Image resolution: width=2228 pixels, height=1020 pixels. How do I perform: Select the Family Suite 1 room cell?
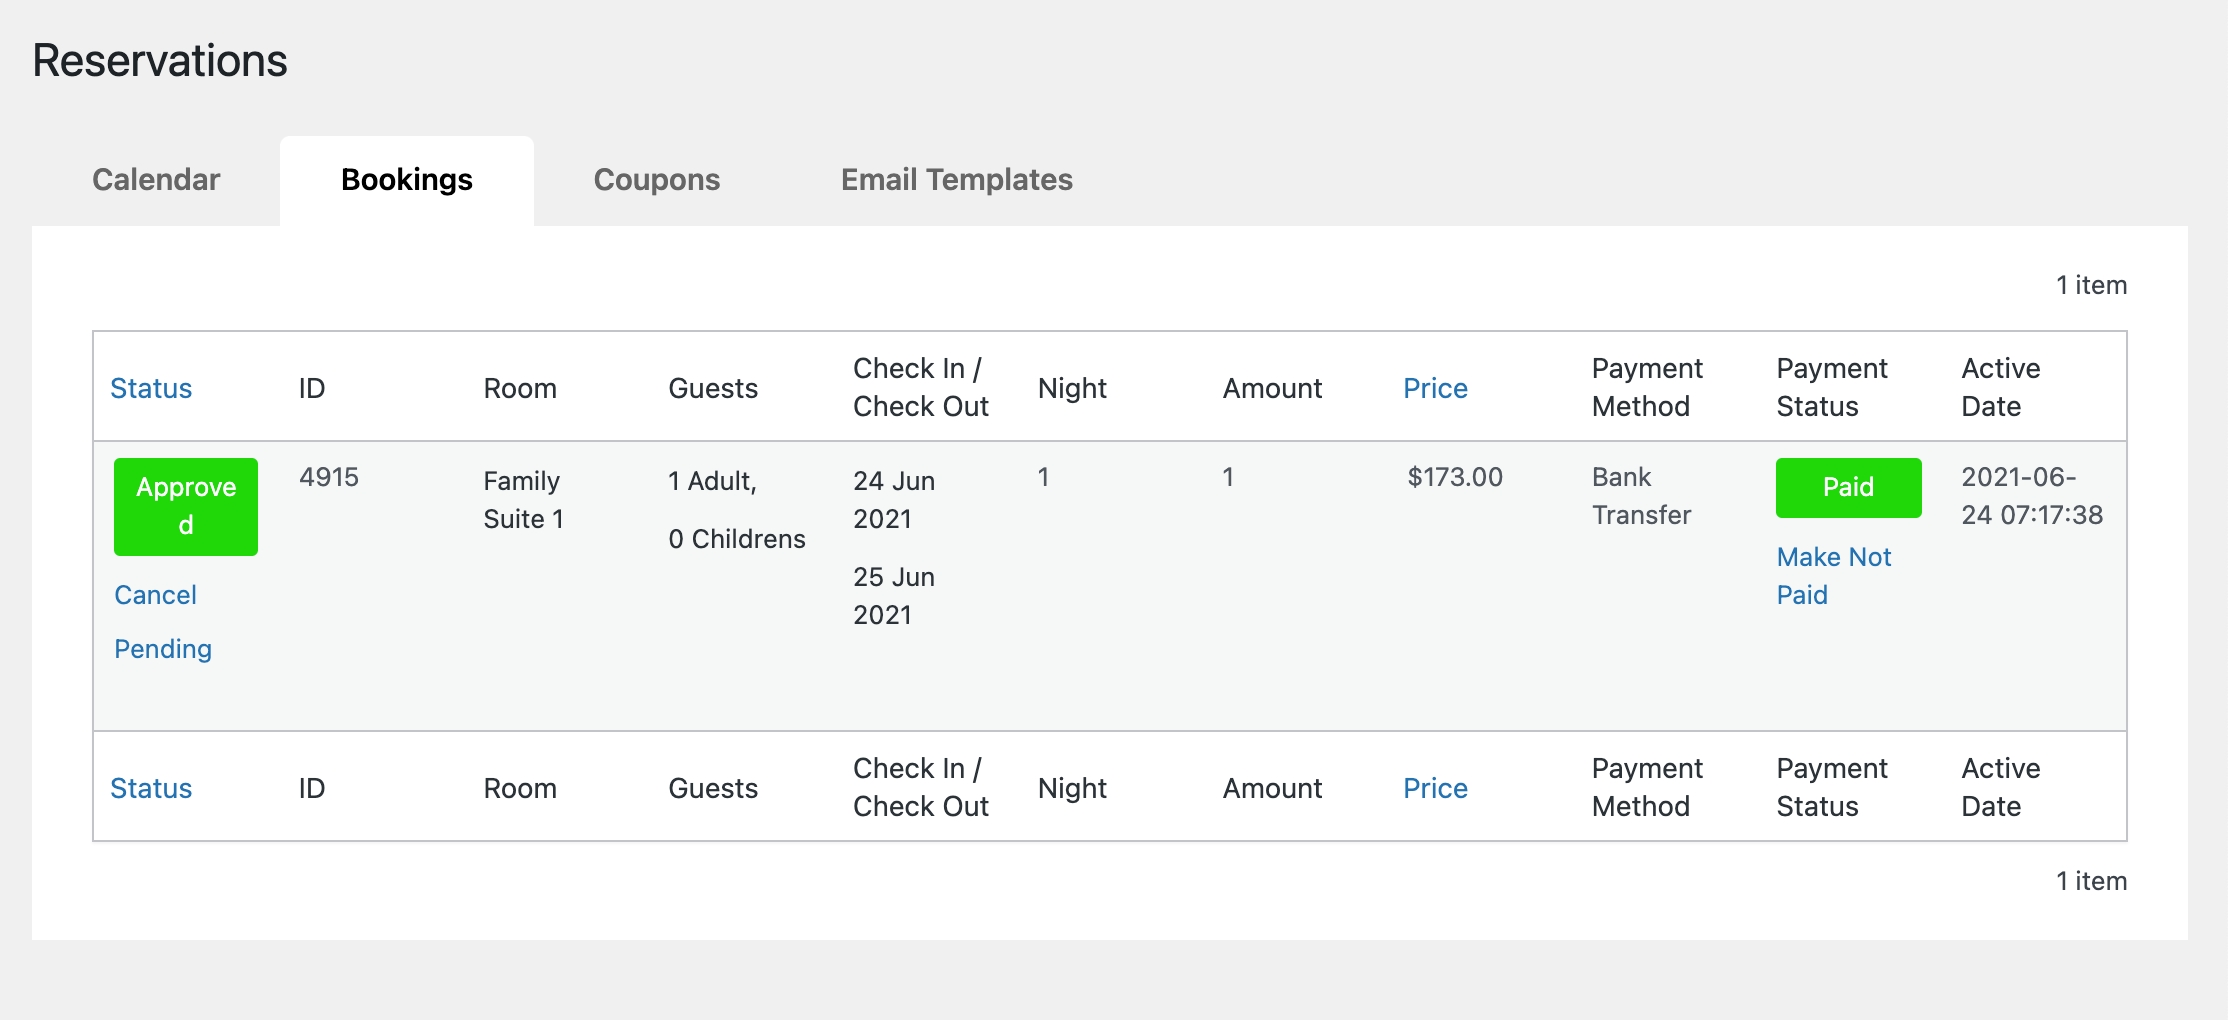(x=523, y=500)
